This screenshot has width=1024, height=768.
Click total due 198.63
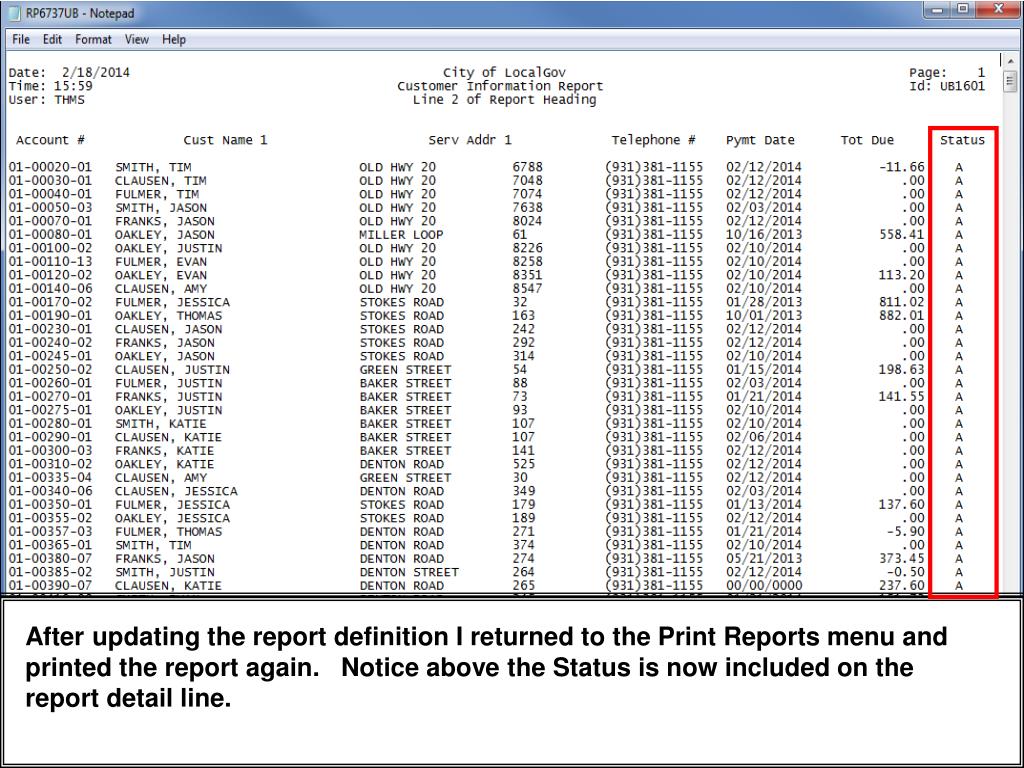[x=902, y=370]
